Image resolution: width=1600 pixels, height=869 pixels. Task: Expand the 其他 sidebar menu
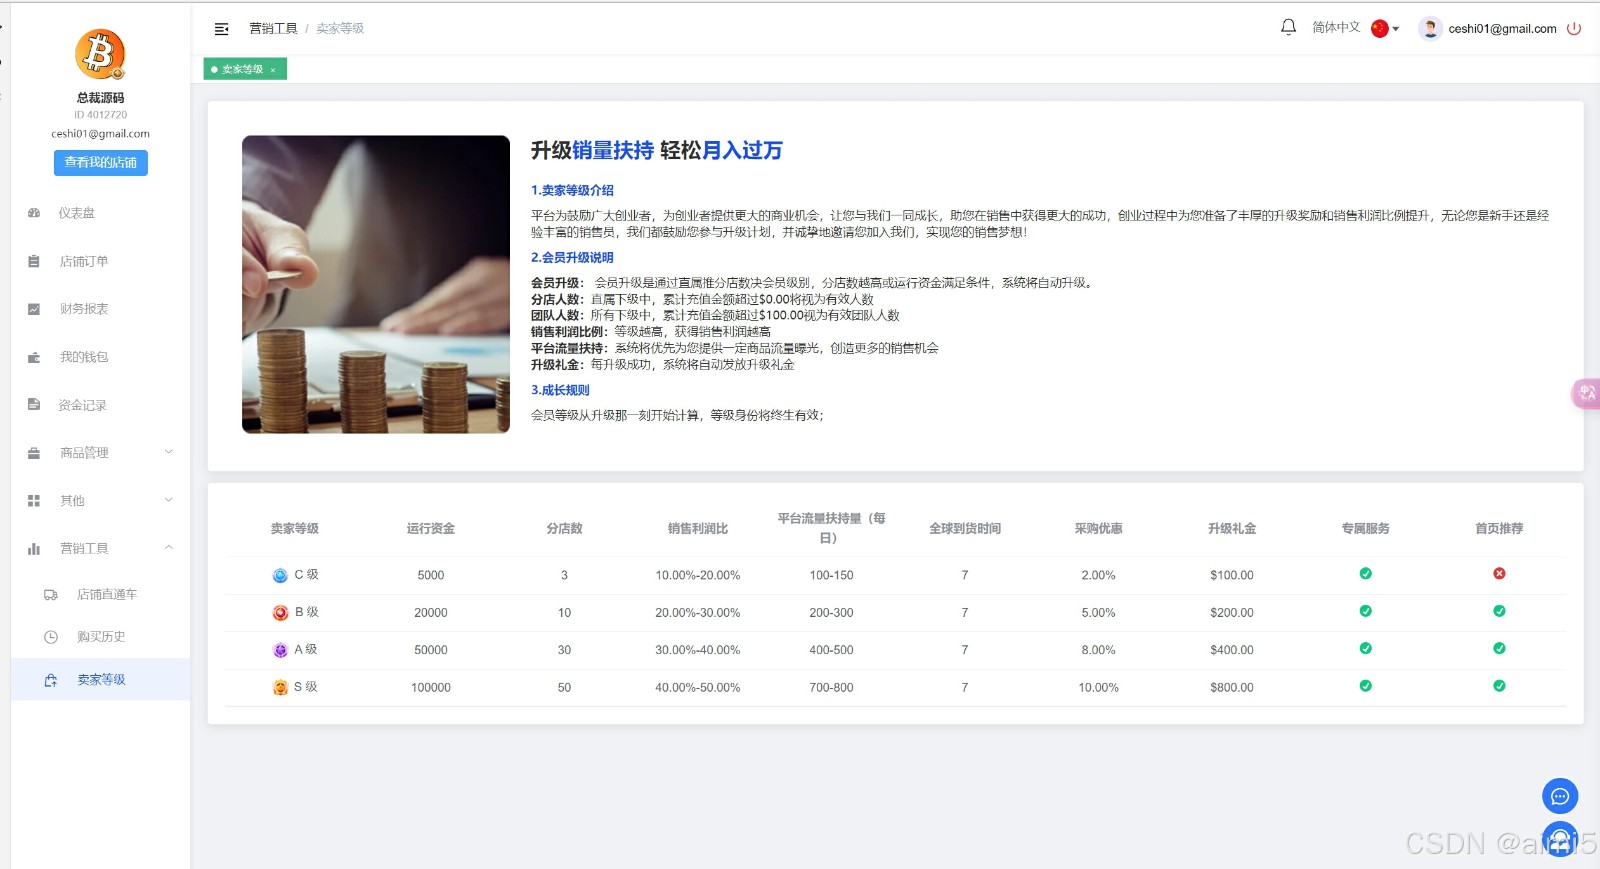100,501
